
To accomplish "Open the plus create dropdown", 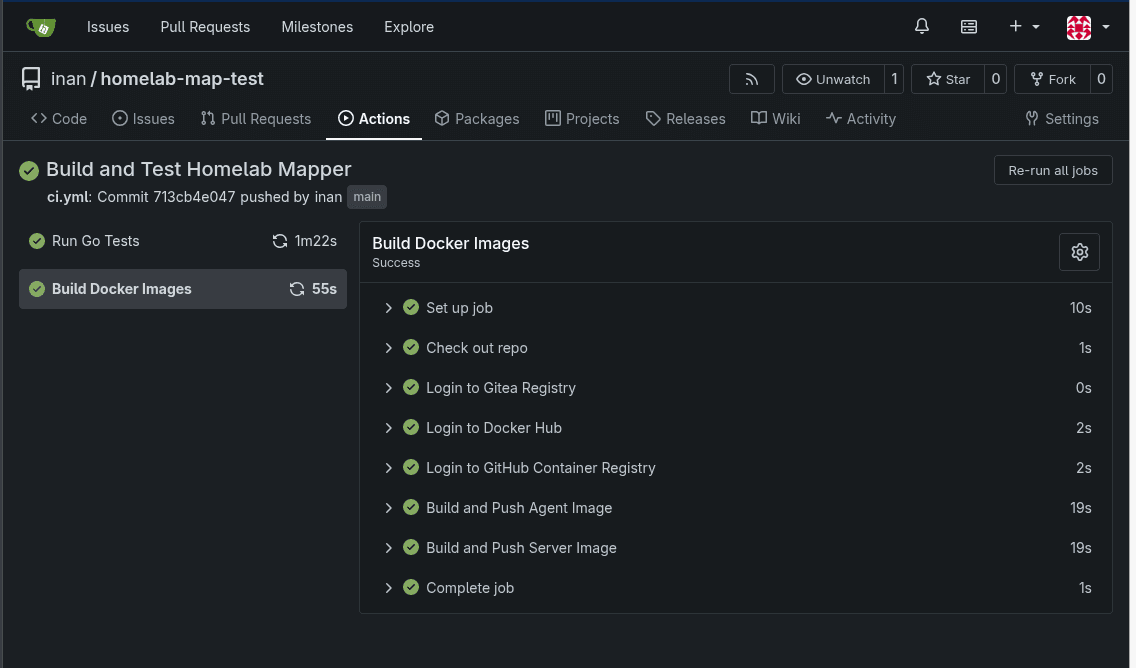I will [x=1023, y=27].
